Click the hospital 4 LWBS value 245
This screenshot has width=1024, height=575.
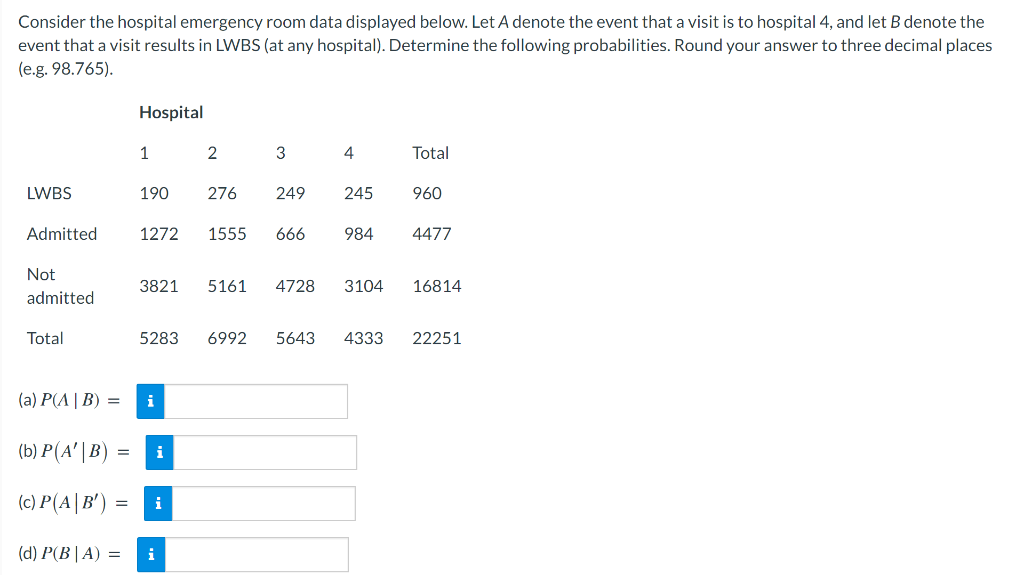point(359,193)
